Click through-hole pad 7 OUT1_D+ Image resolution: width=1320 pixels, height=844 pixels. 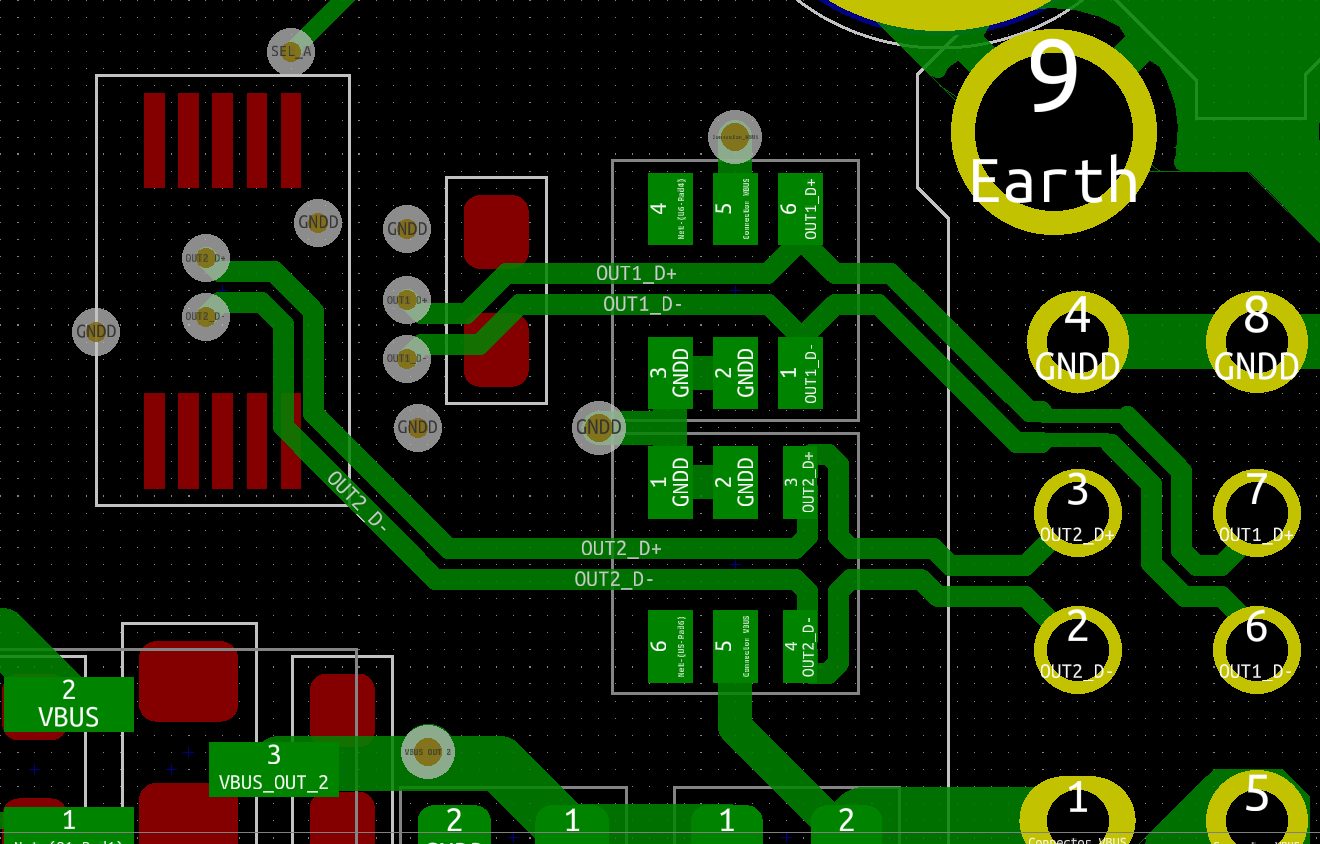click(x=1257, y=512)
